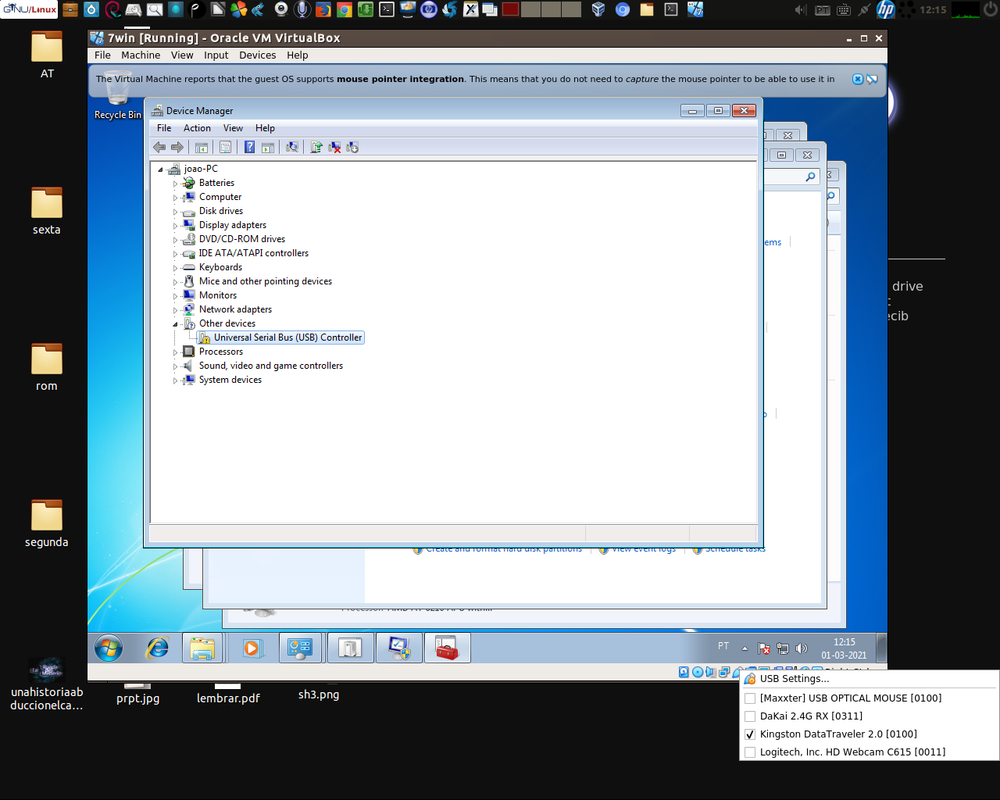
Task: Expand Sound, video and game controllers
Action: coord(175,366)
